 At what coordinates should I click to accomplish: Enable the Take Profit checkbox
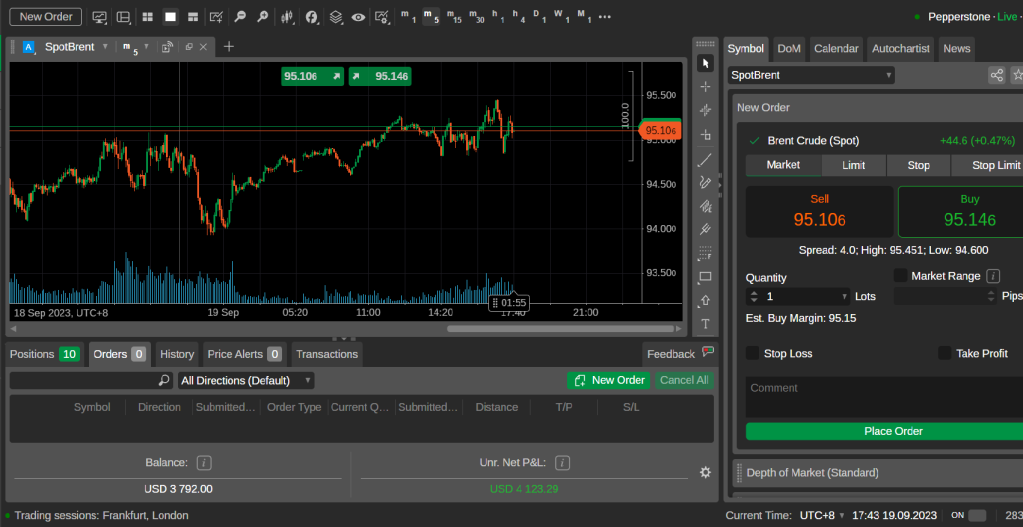click(x=945, y=354)
